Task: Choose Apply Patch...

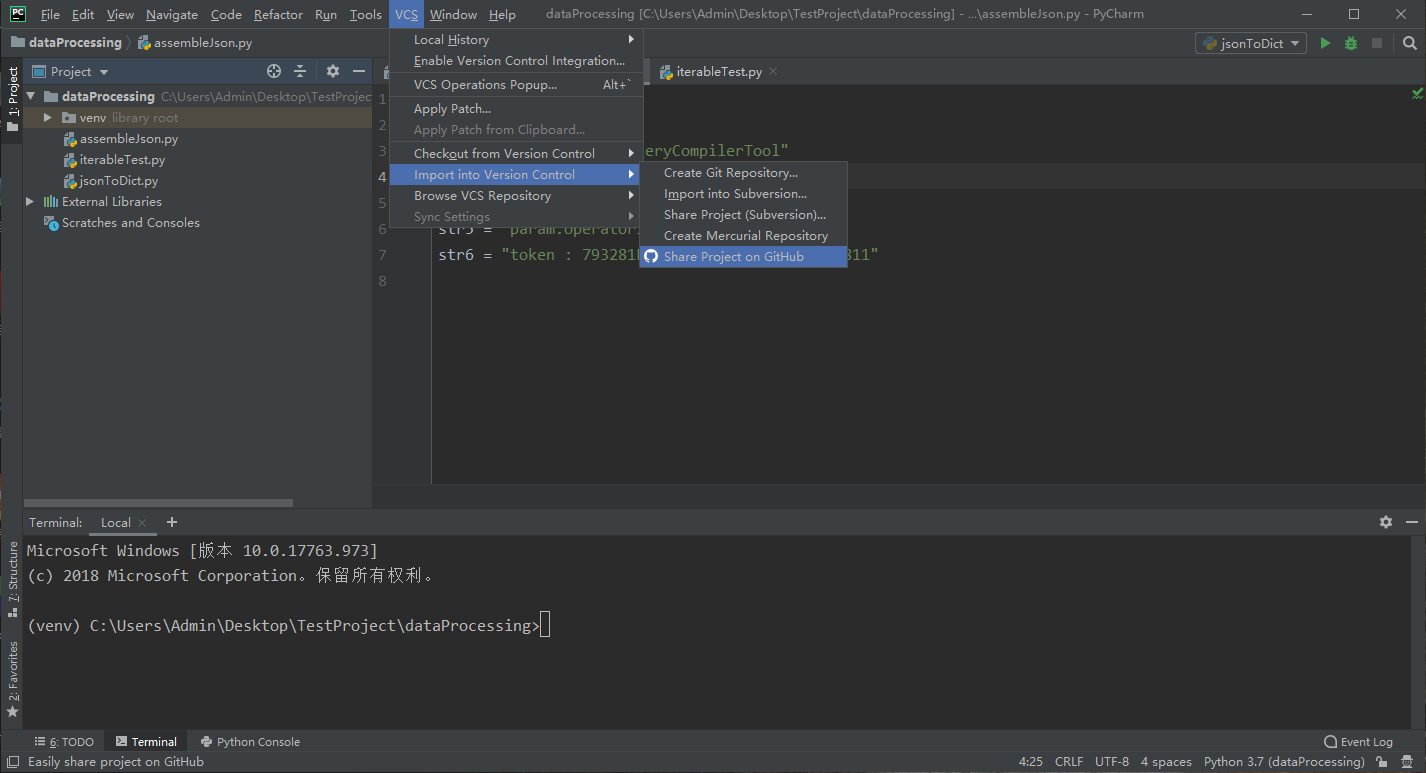Action: click(516, 108)
